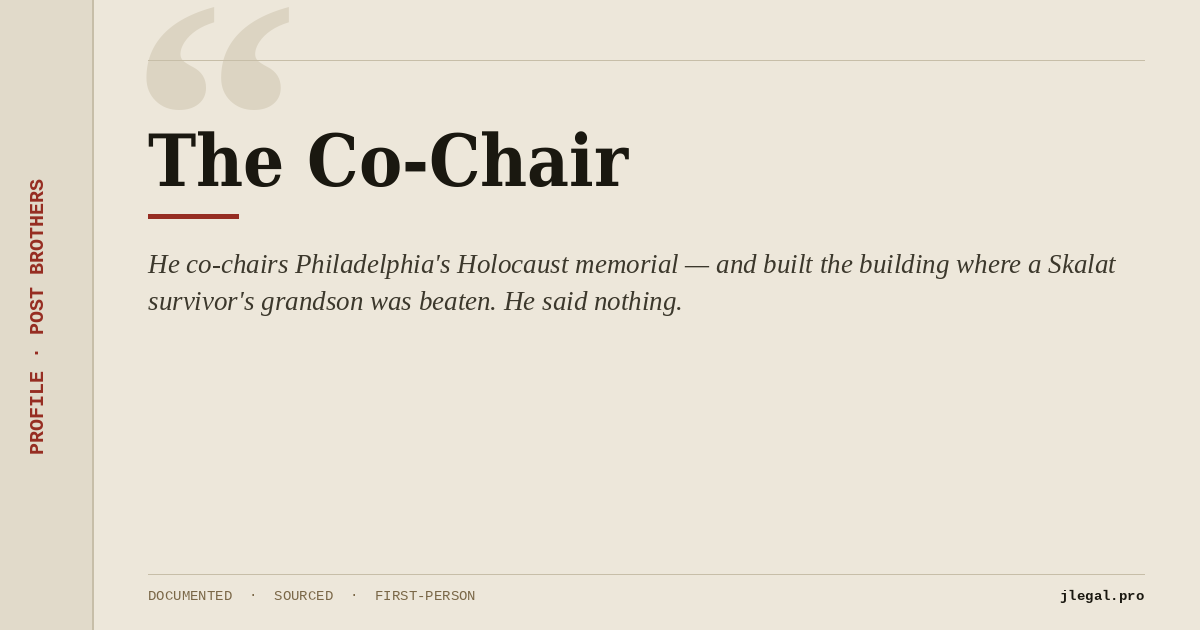1200x630 pixels.
Task: Click the em dash in the subtitle text
Action: (x=697, y=266)
